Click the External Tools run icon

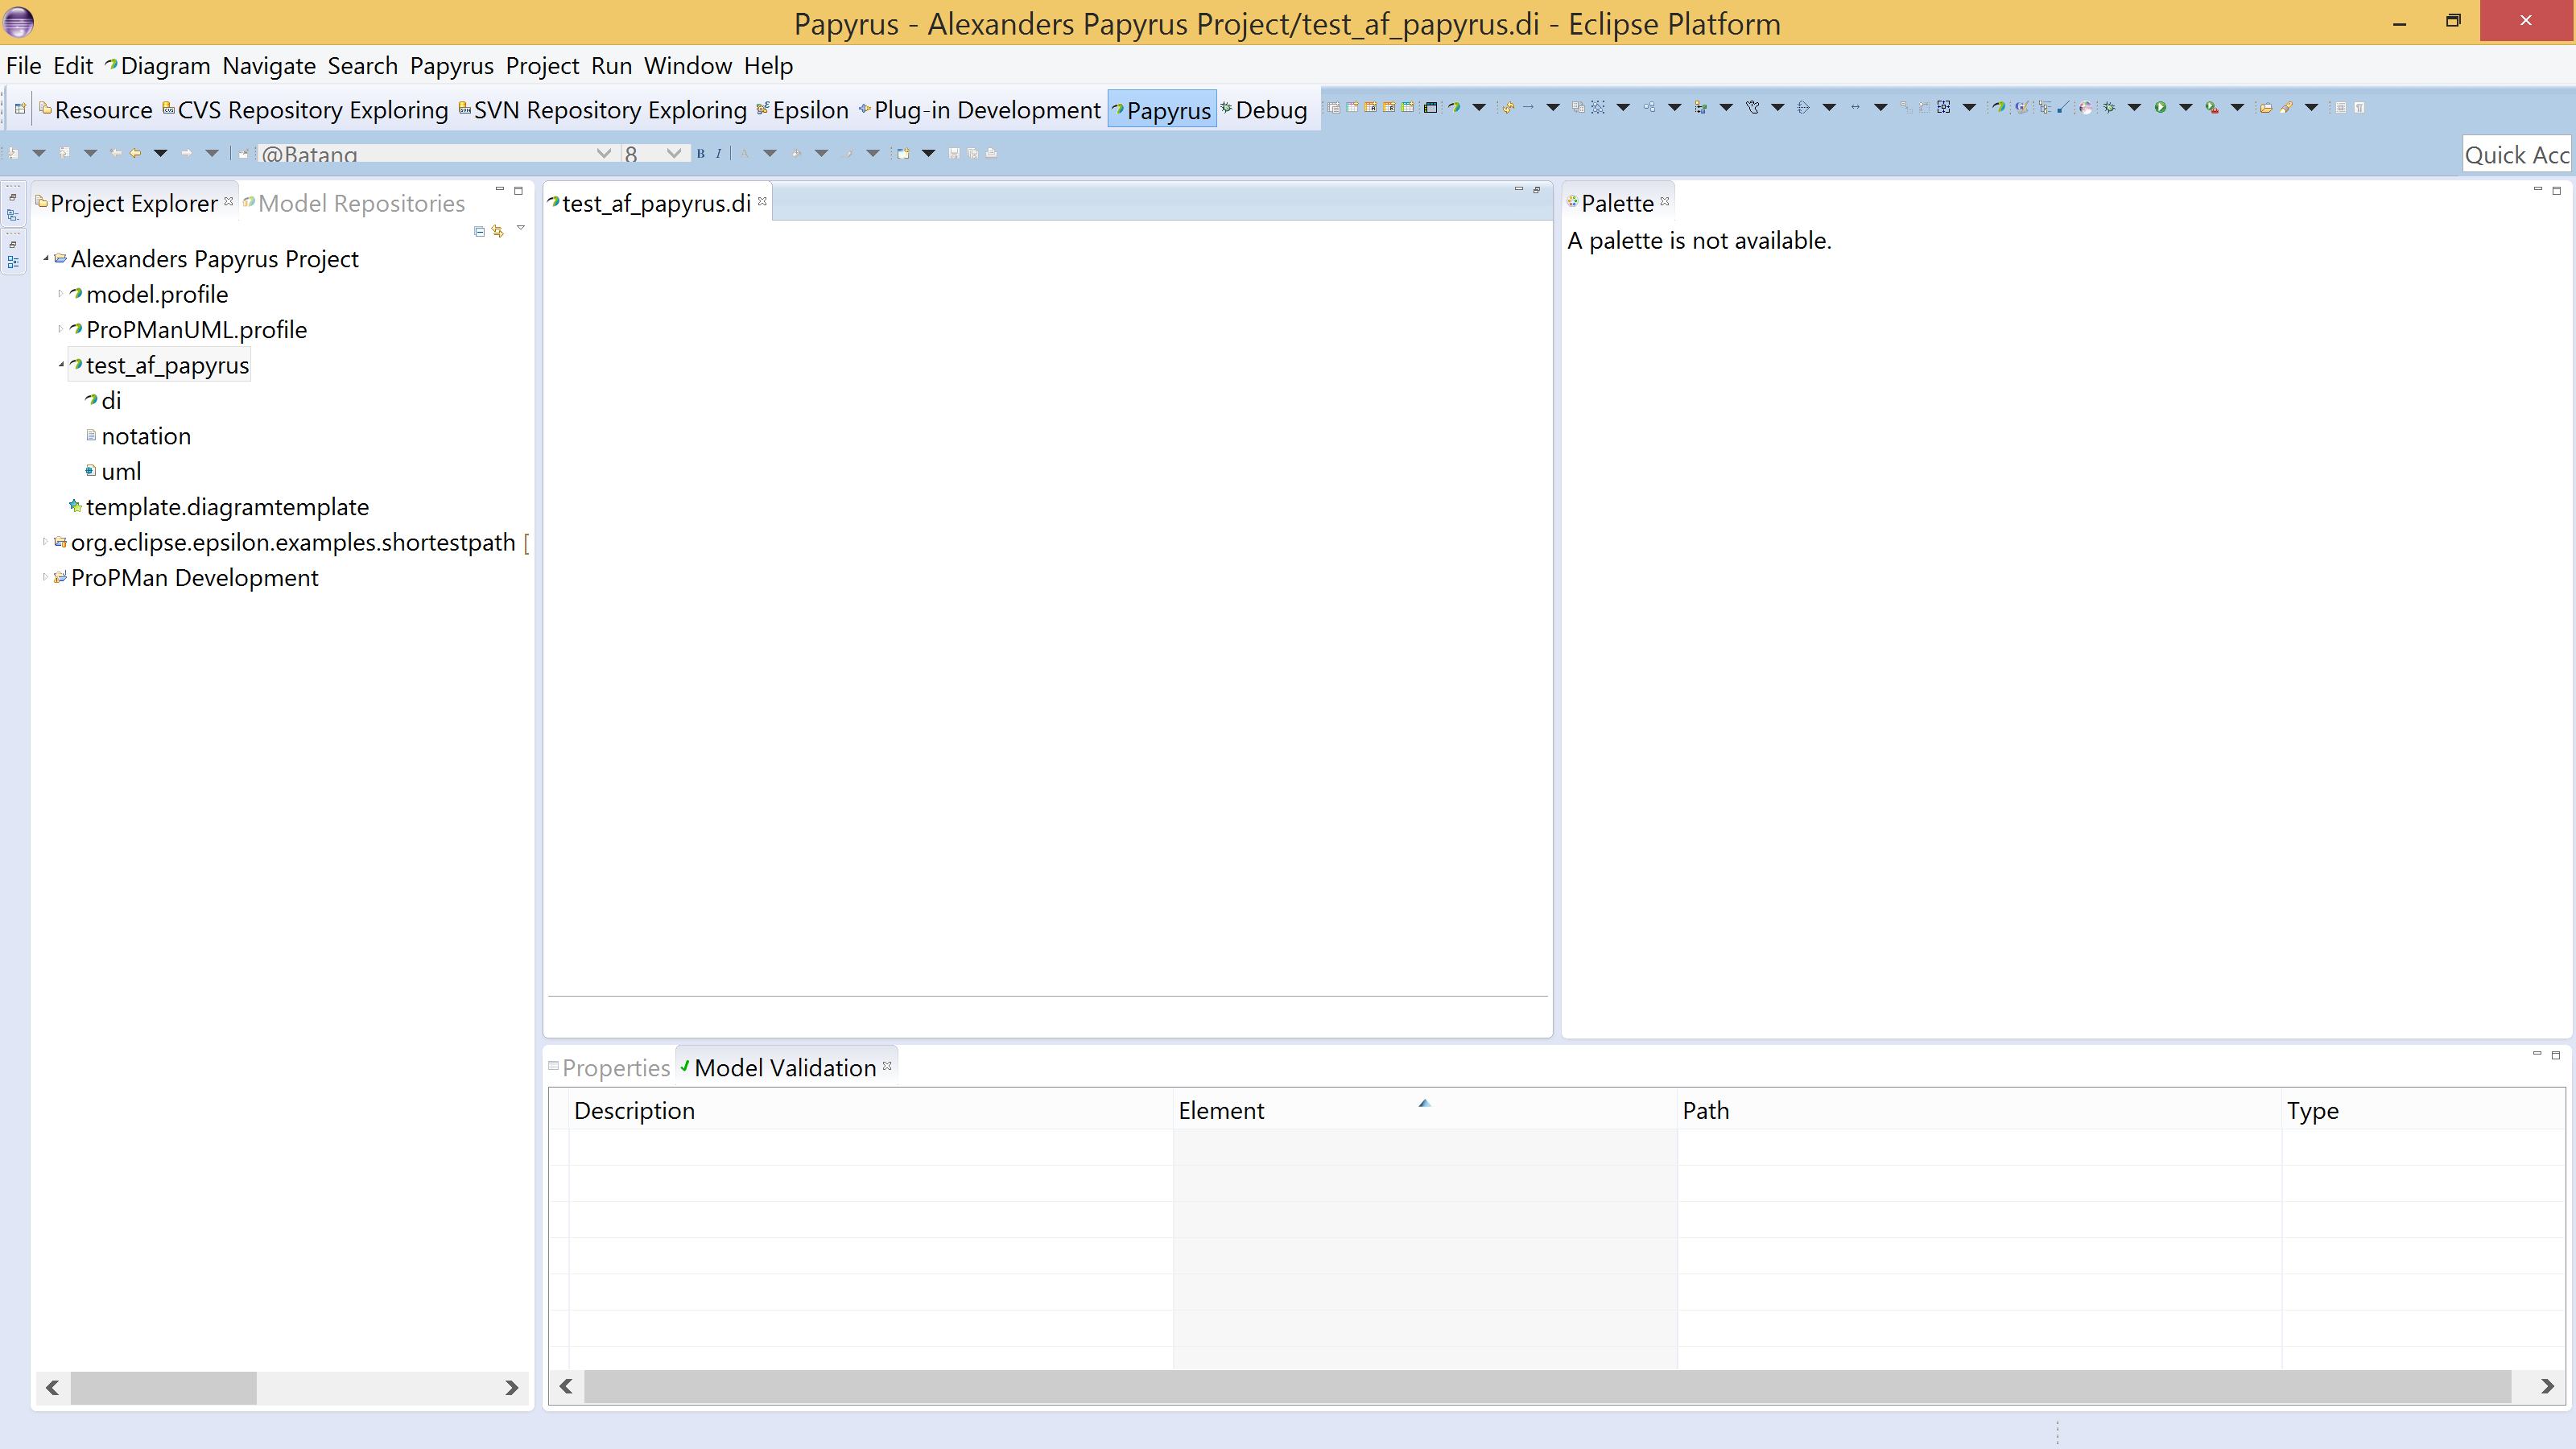coord(2212,108)
